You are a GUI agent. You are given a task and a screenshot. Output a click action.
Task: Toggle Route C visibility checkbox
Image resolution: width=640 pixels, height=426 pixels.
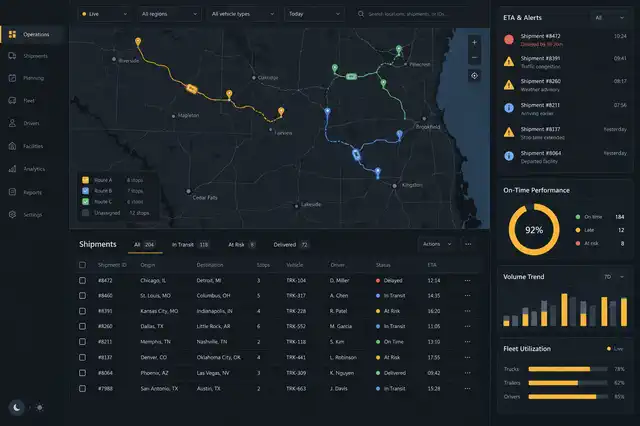coord(85,202)
